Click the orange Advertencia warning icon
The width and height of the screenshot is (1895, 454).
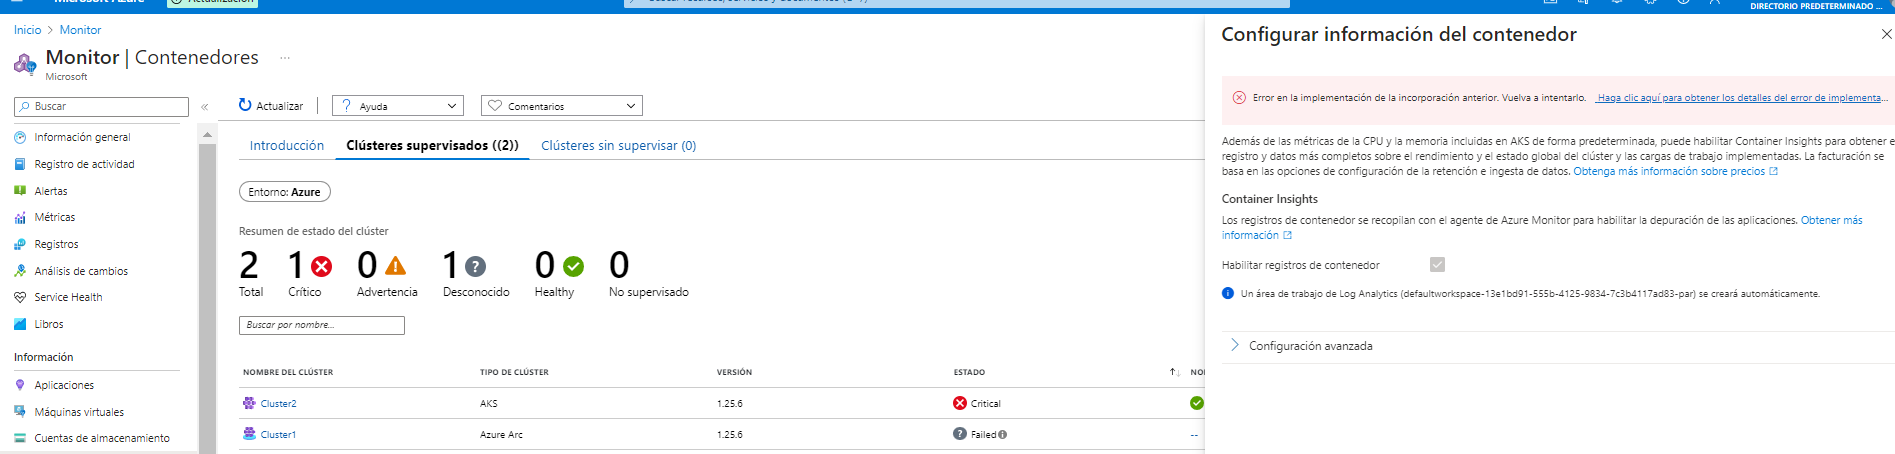[x=396, y=266]
